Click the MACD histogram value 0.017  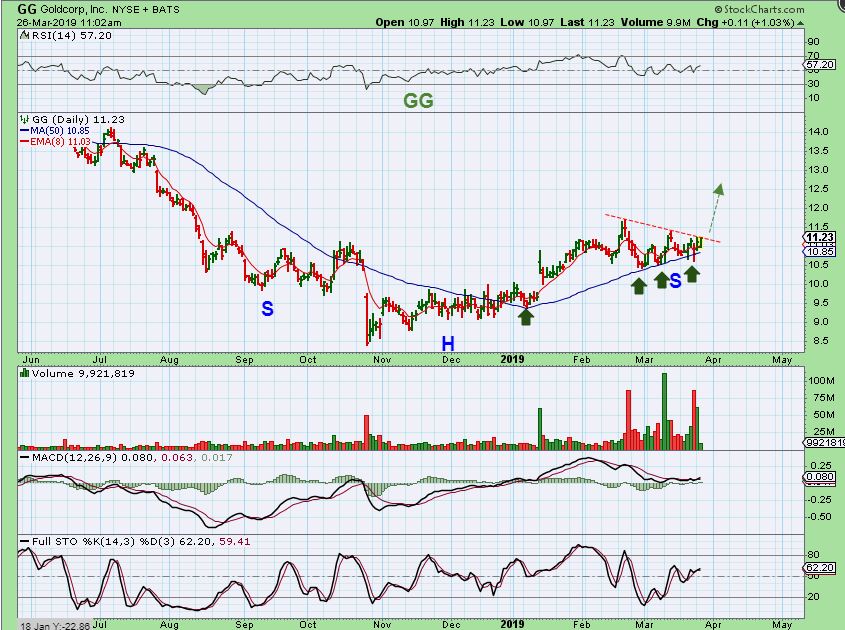click(216, 458)
